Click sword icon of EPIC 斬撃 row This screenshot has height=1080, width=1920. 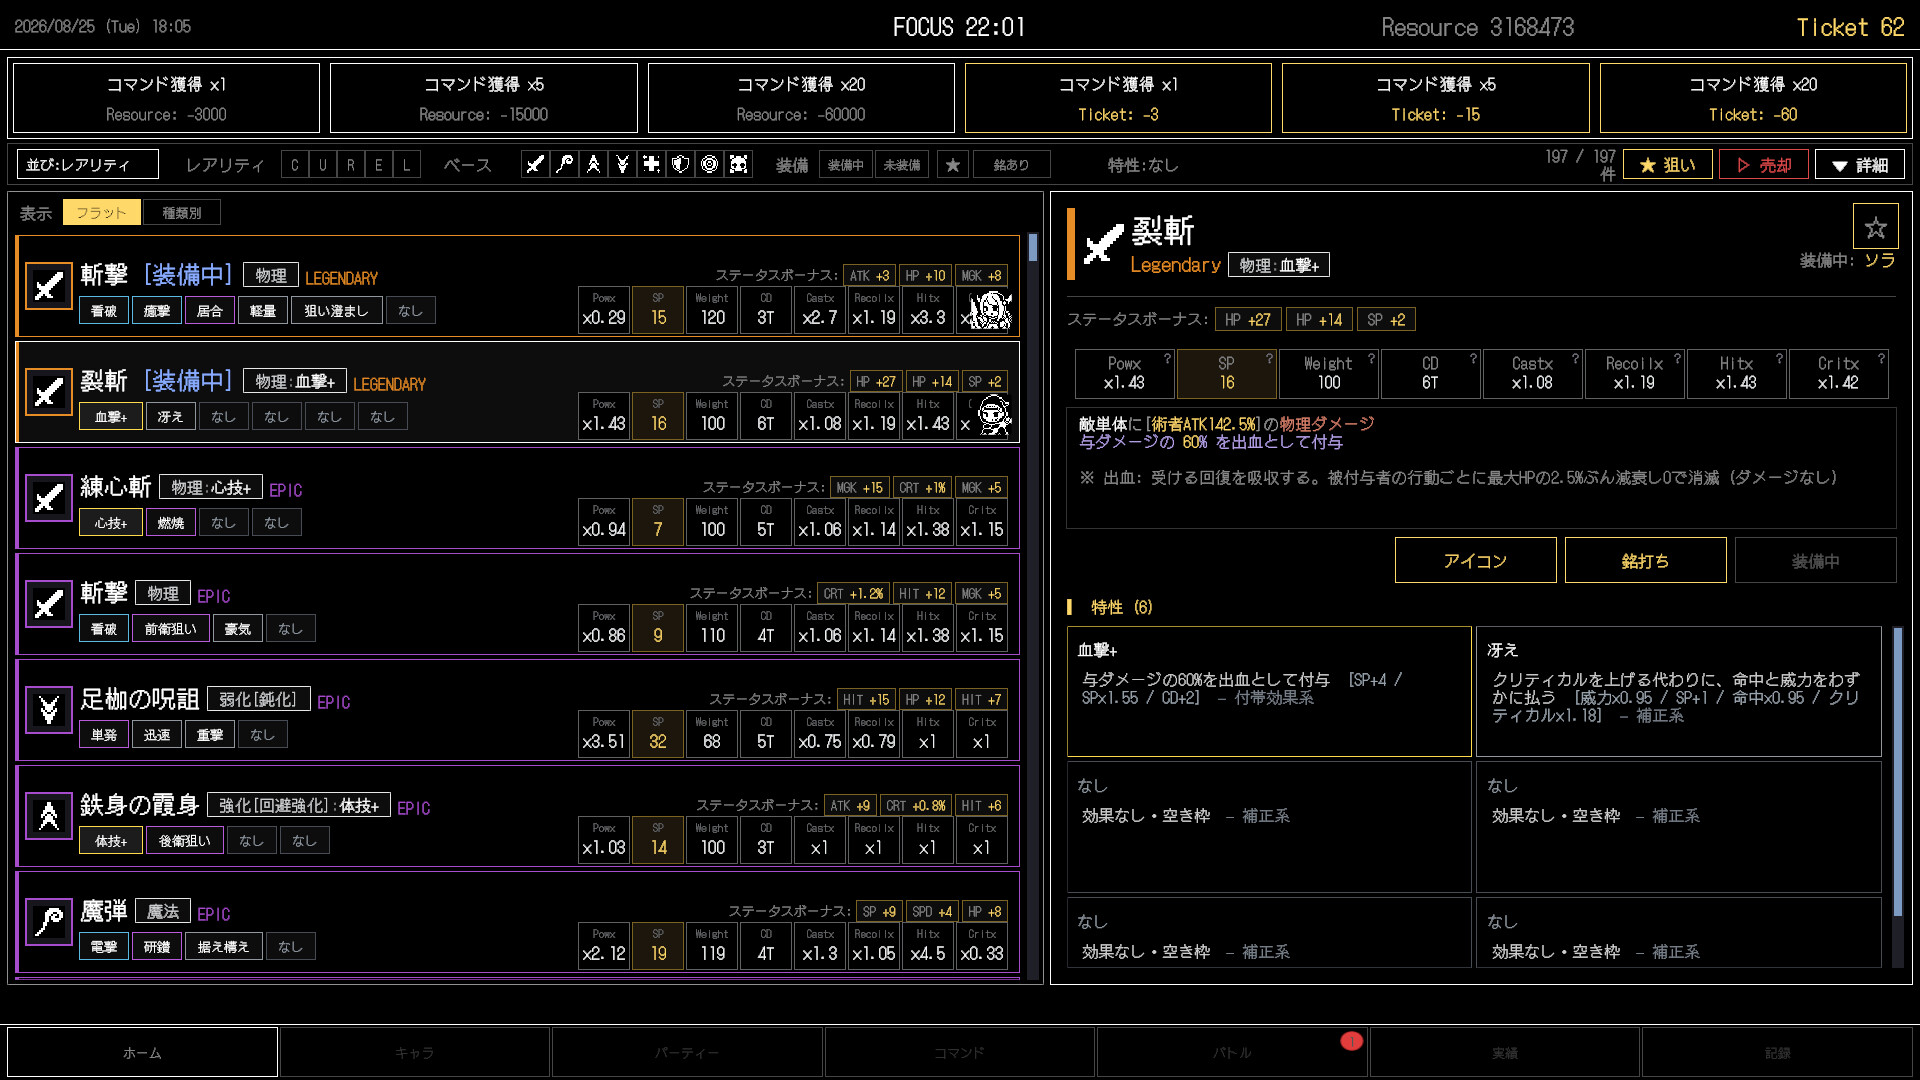49,604
